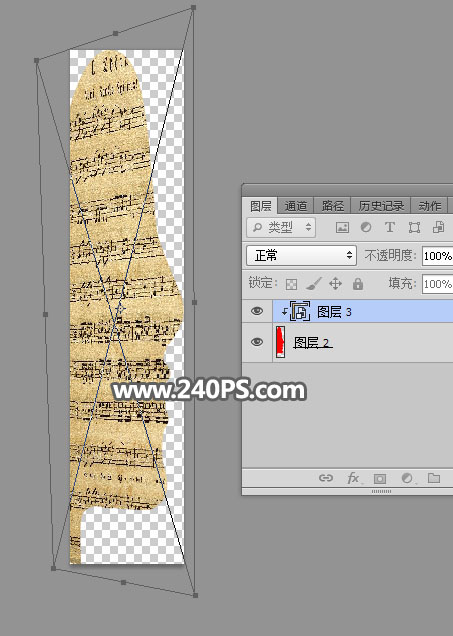The image size is (453, 636).
Task: Filter for adjustment layers icon
Action: tap(366, 227)
